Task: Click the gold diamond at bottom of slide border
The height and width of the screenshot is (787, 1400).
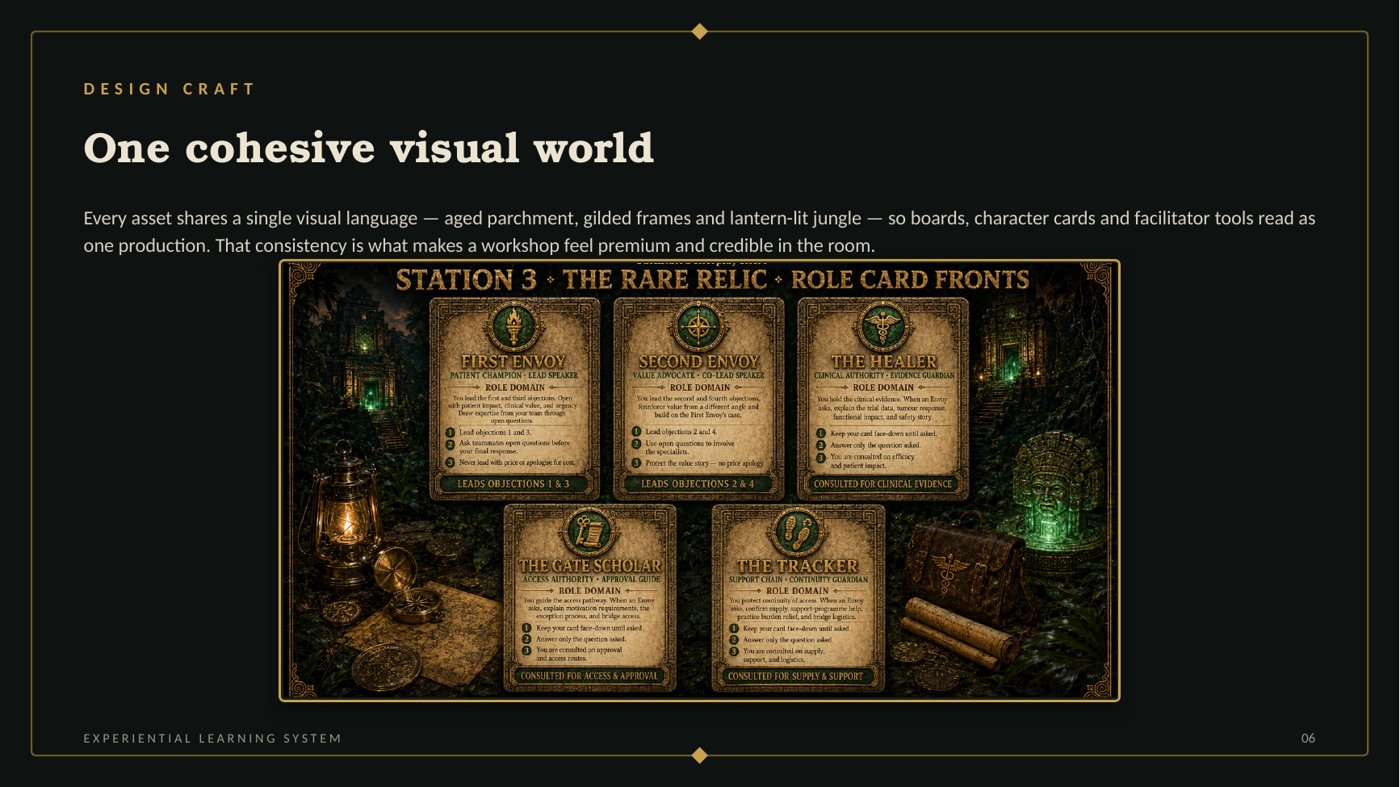Action: coord(700,755)
